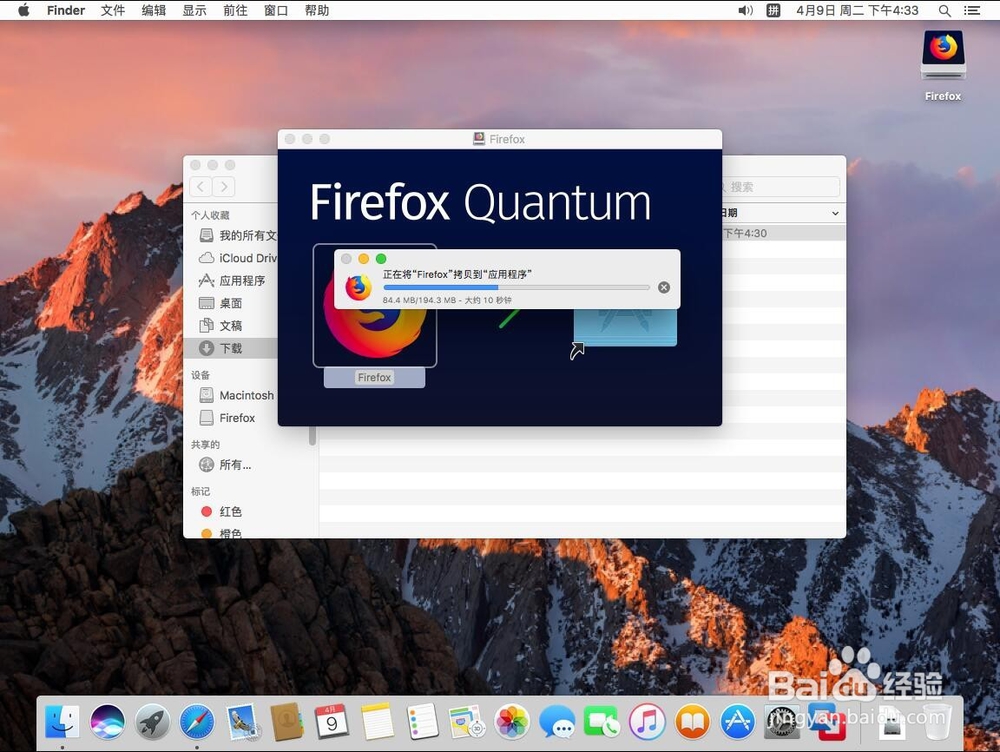Viewport: 1000px width, 752px height.
Task: Open the Firefox disk image on the desktop
Action: pos(943,65)
